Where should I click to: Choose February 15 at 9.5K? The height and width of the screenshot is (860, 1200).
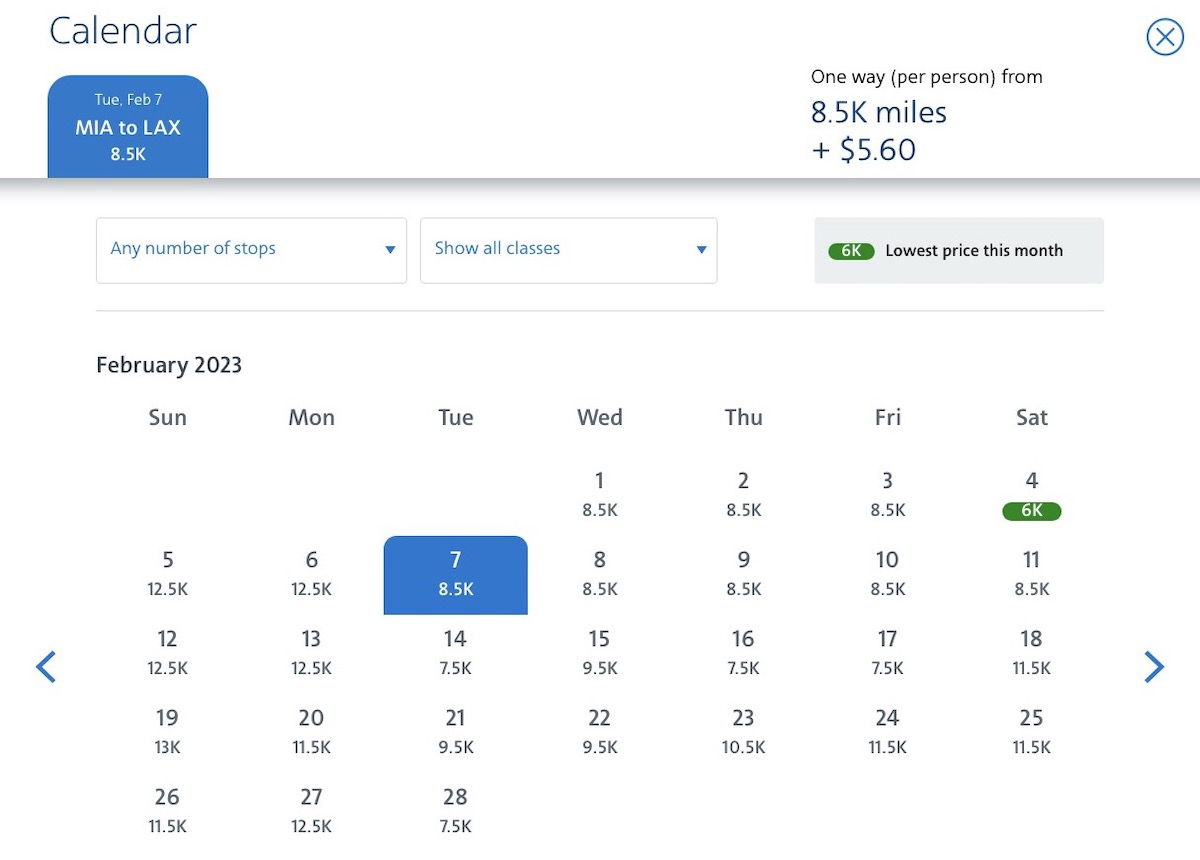(600, 653)
